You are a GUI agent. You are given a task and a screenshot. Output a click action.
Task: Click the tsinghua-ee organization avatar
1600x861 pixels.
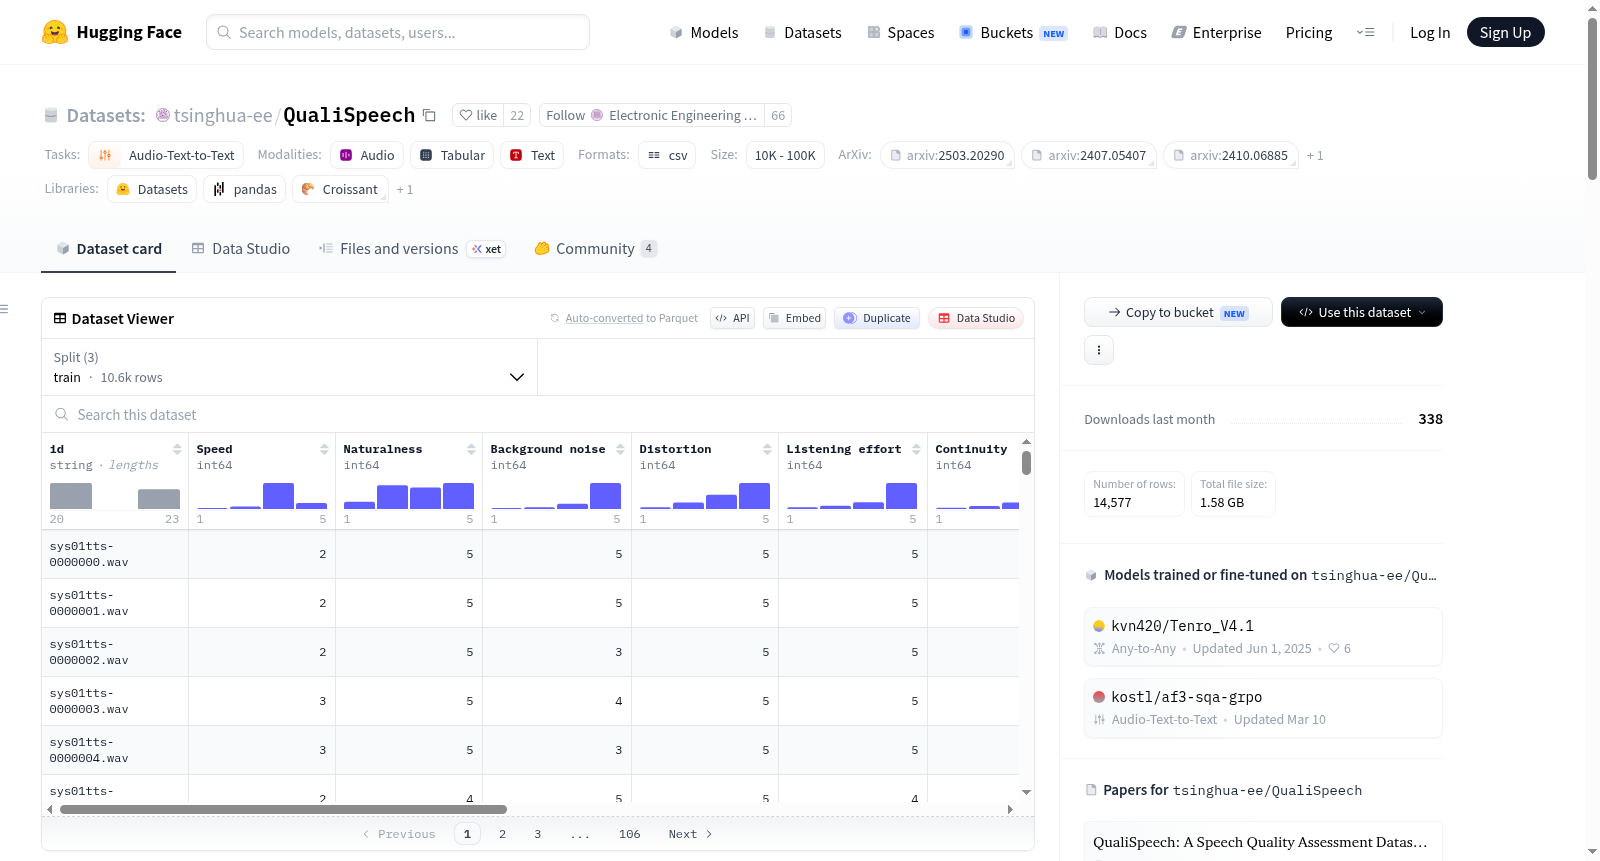[162, 115]
